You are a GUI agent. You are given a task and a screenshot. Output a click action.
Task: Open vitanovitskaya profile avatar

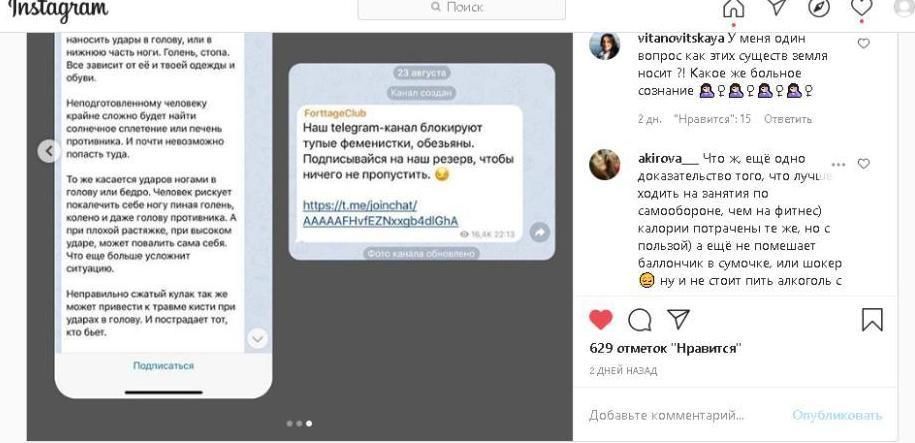click(x=605, y=46)
